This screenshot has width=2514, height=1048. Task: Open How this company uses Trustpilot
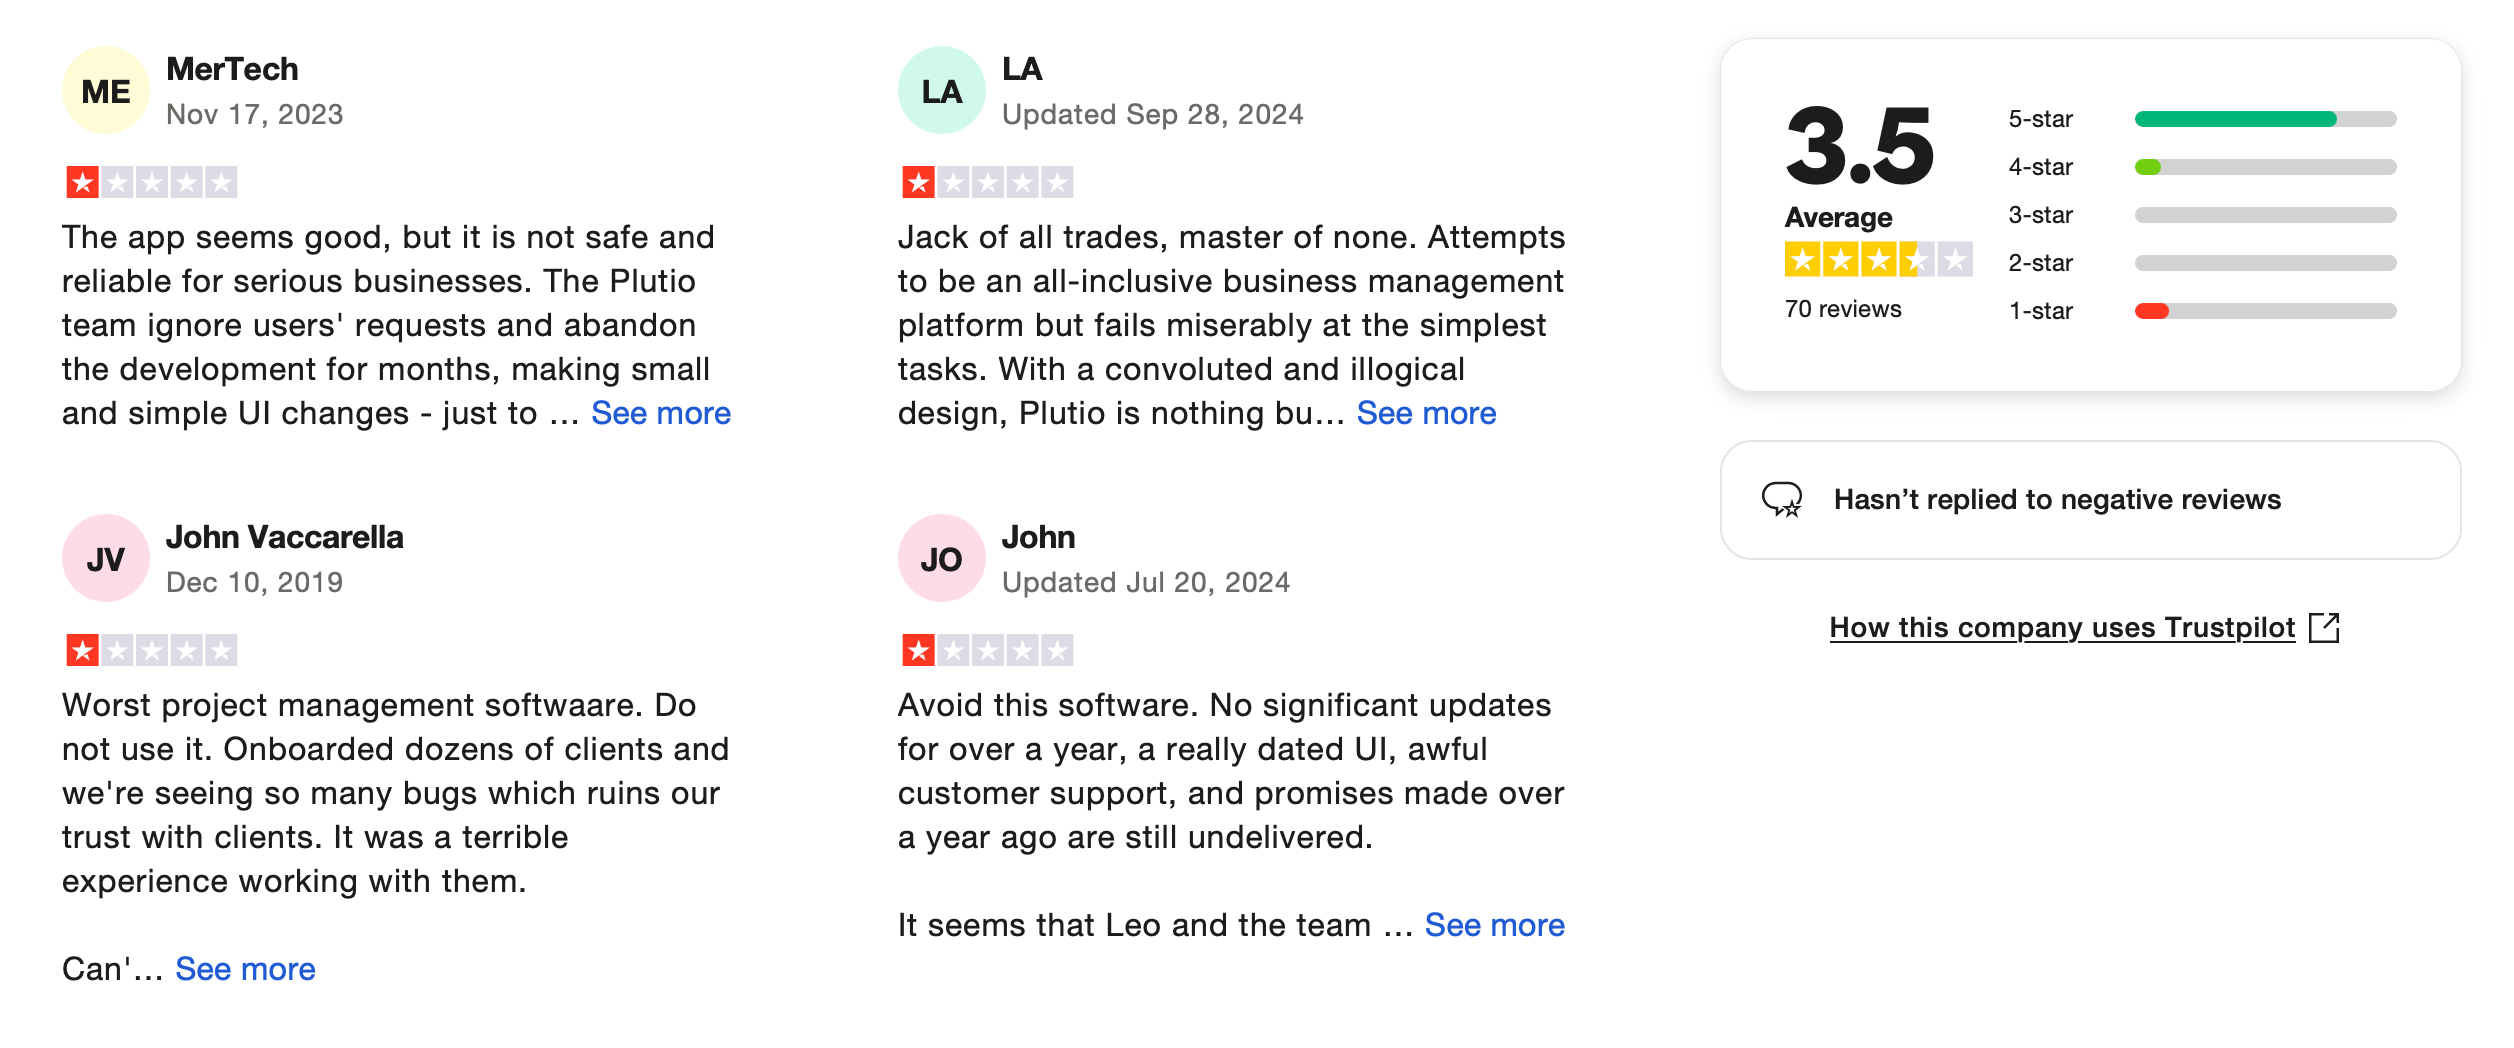pos(2062,628)
